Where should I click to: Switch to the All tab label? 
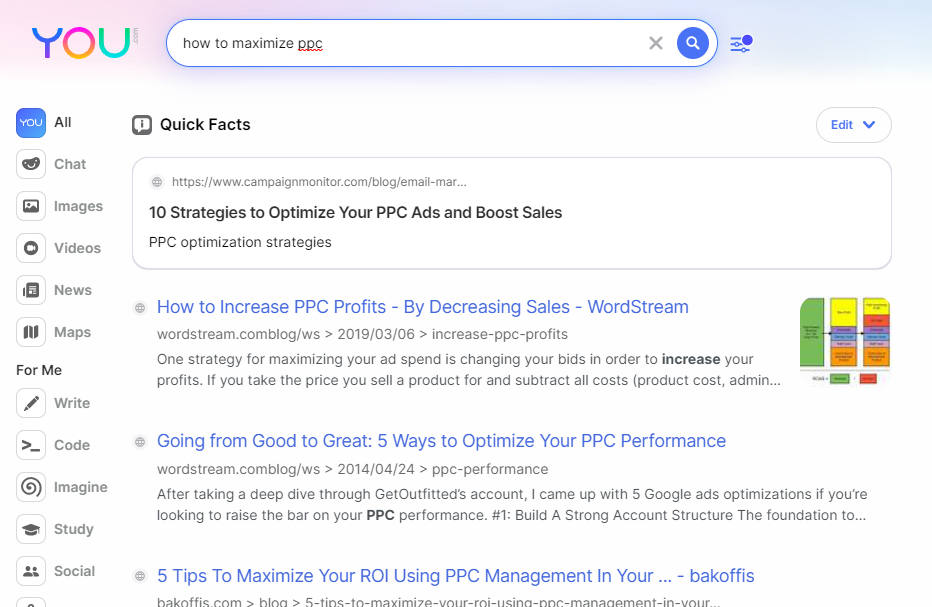coord(62,122)
